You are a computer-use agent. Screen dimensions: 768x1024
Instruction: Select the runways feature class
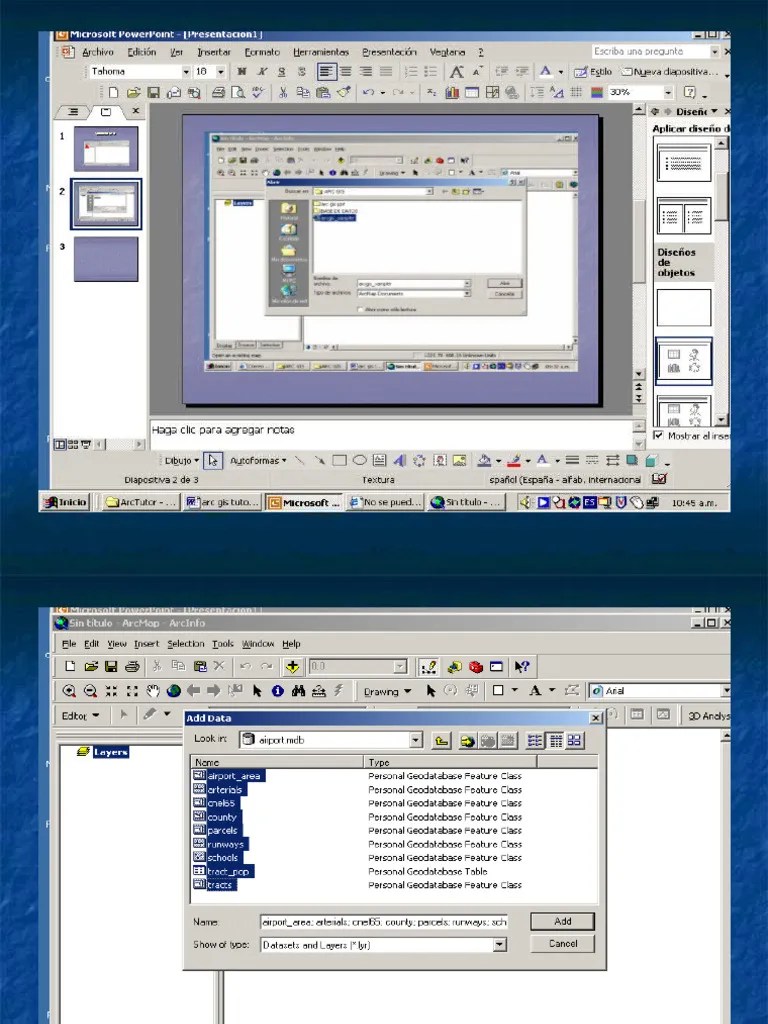coord(221,844)
